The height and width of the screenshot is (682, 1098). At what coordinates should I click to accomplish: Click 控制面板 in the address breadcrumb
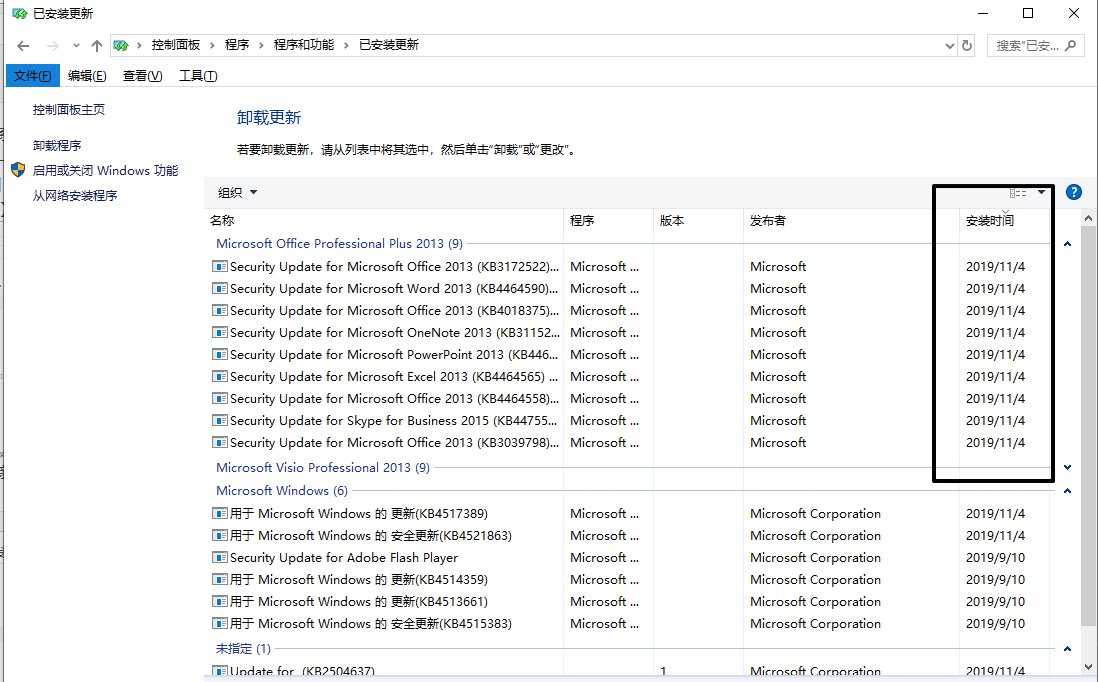point(176,46)
